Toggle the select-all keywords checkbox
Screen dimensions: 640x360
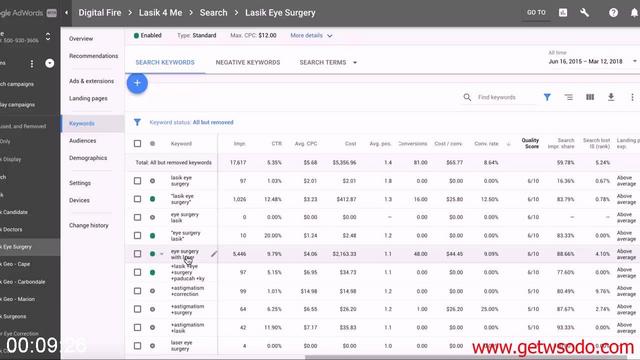pos(138,144)
